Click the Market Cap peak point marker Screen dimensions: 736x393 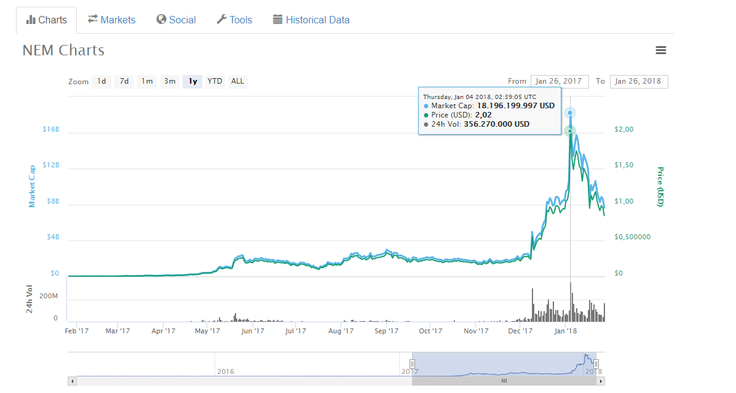[570, 113]
